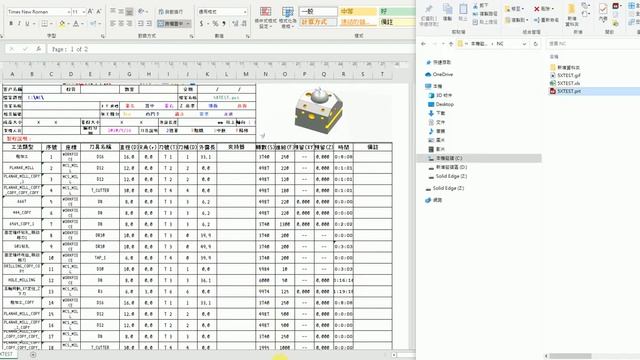Toggle Wrap Text button
The width and height of the screenshot is (640, 360).
tap(171, 12)
